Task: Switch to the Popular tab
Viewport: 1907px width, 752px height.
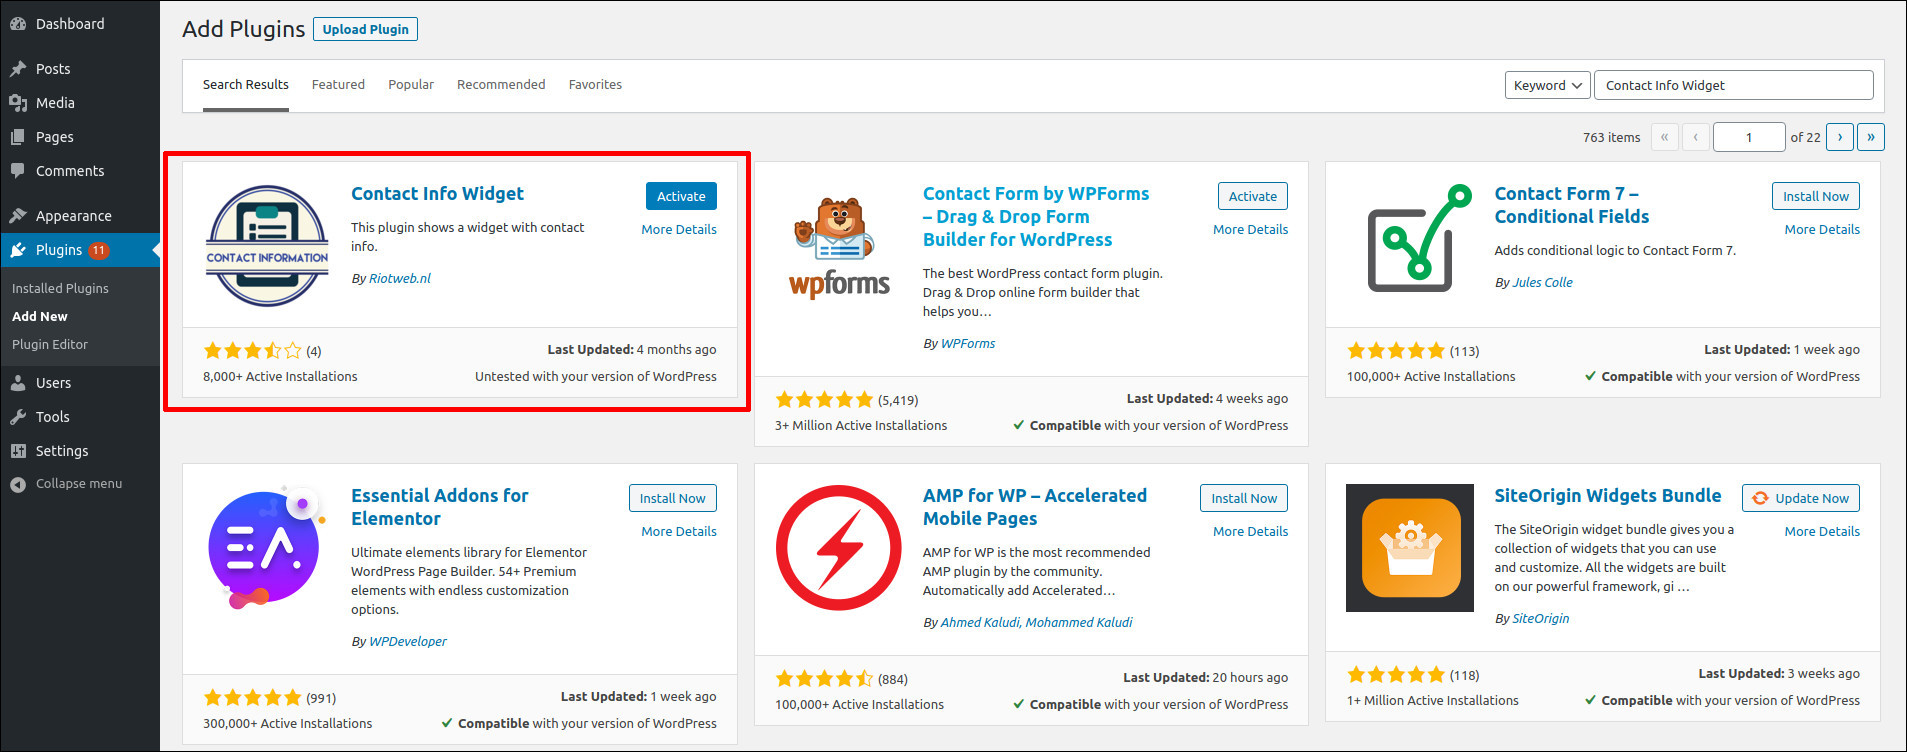Action: (x=411, y=85)
